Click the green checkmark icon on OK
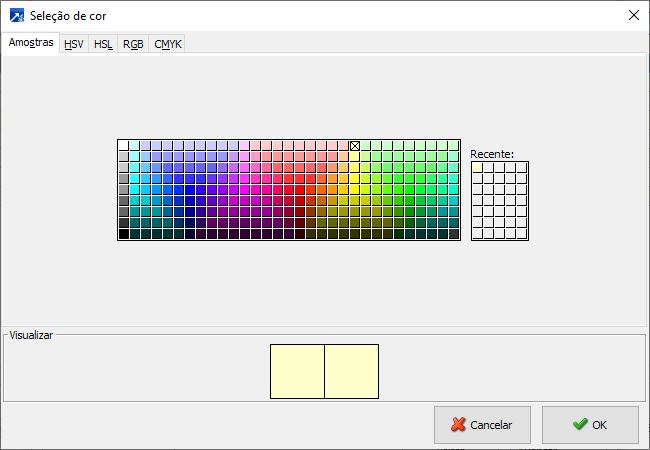Image resolution: width=650 pixels, height=450 pixels. click(x=580, y=425)
